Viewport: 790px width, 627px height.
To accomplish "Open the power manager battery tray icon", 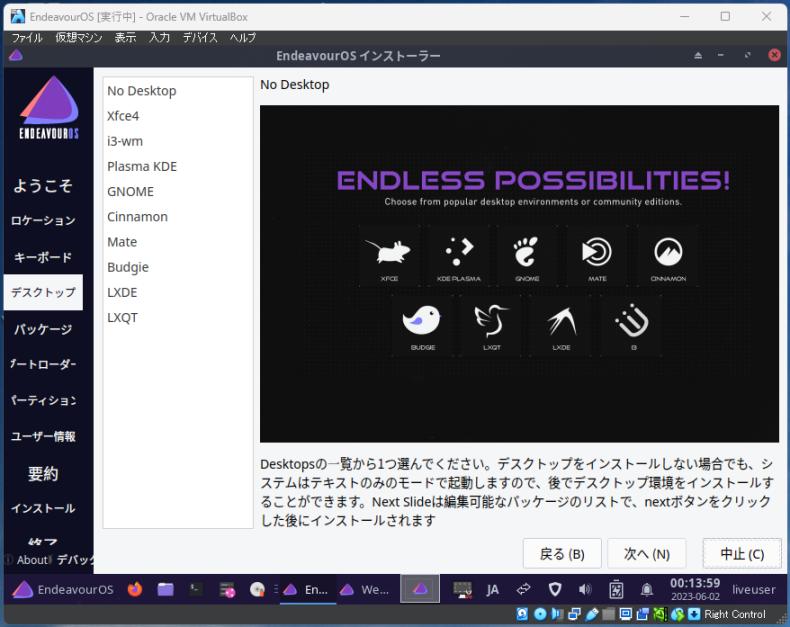I will (616, 589).
